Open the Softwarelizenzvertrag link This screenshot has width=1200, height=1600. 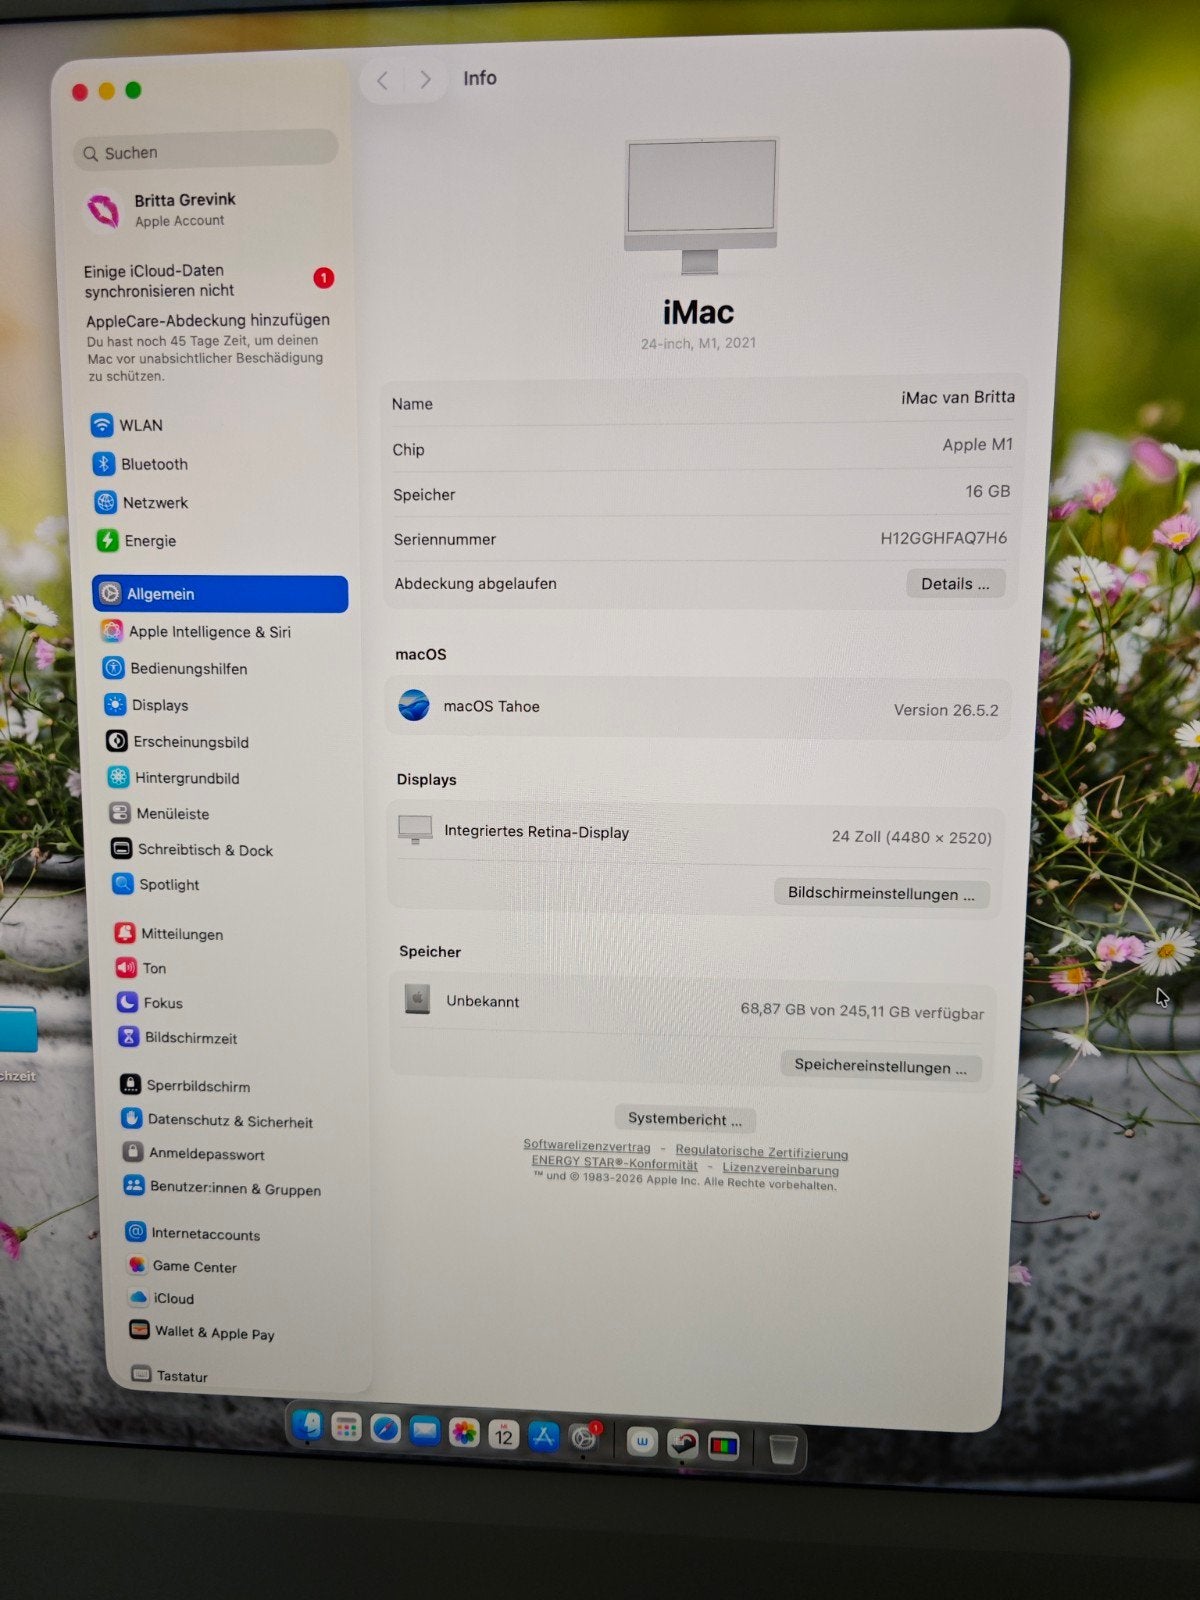click(x=587, y=1146)
